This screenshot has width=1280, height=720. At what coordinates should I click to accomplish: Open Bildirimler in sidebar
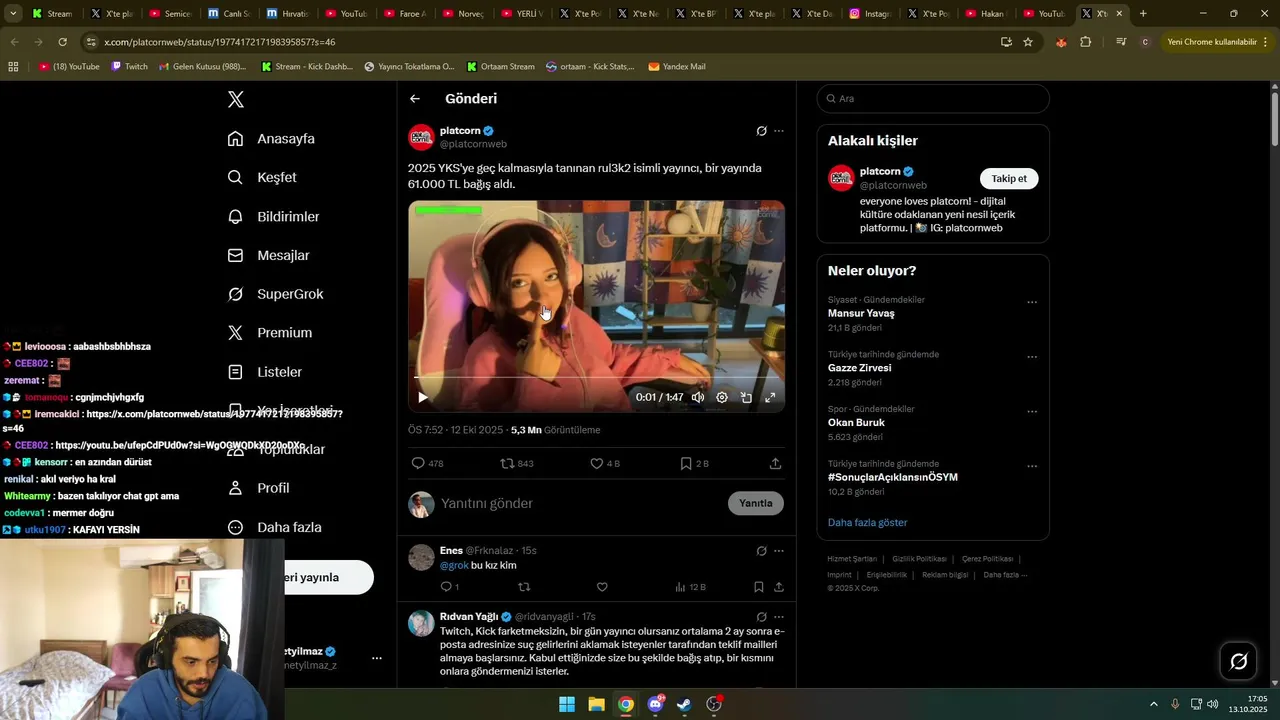pos(273,216)
